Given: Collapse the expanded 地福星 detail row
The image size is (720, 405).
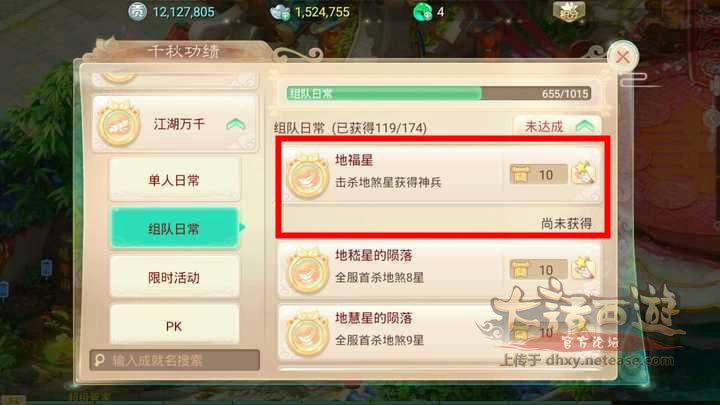Looking at the screenshot, I should point(441,173).
